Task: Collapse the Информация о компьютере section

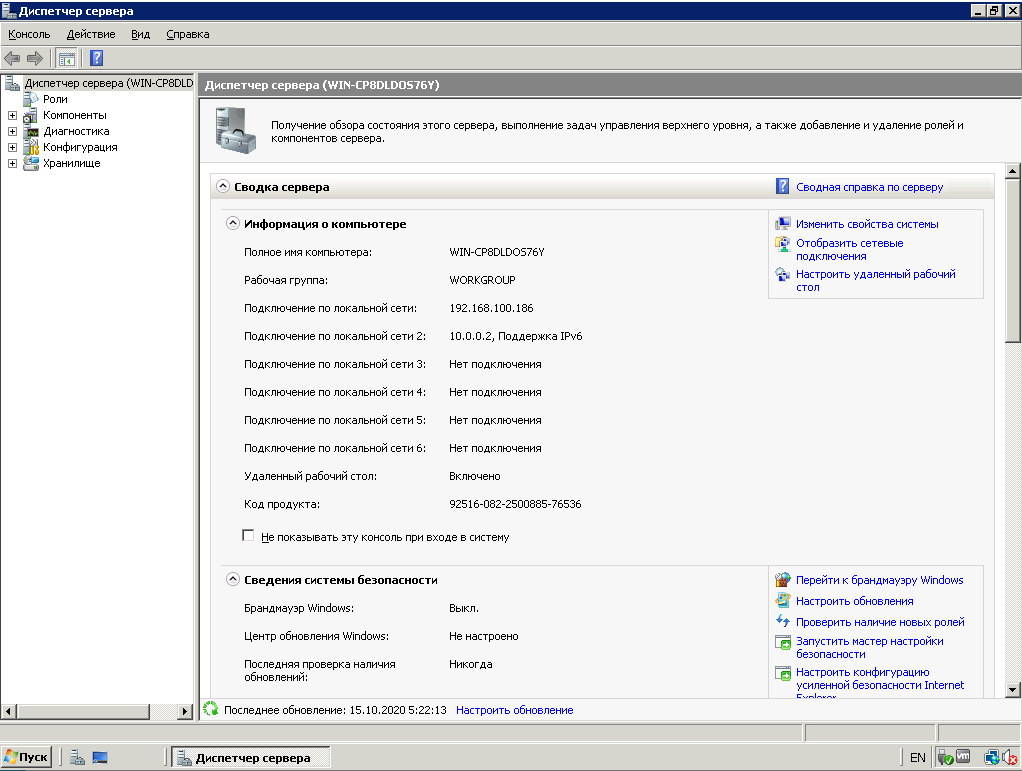Action: click(x=233, y=223)
